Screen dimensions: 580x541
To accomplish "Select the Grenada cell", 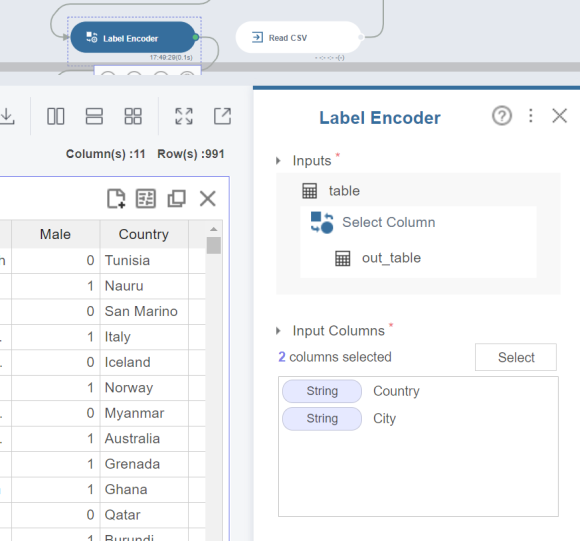I will 144,464.
